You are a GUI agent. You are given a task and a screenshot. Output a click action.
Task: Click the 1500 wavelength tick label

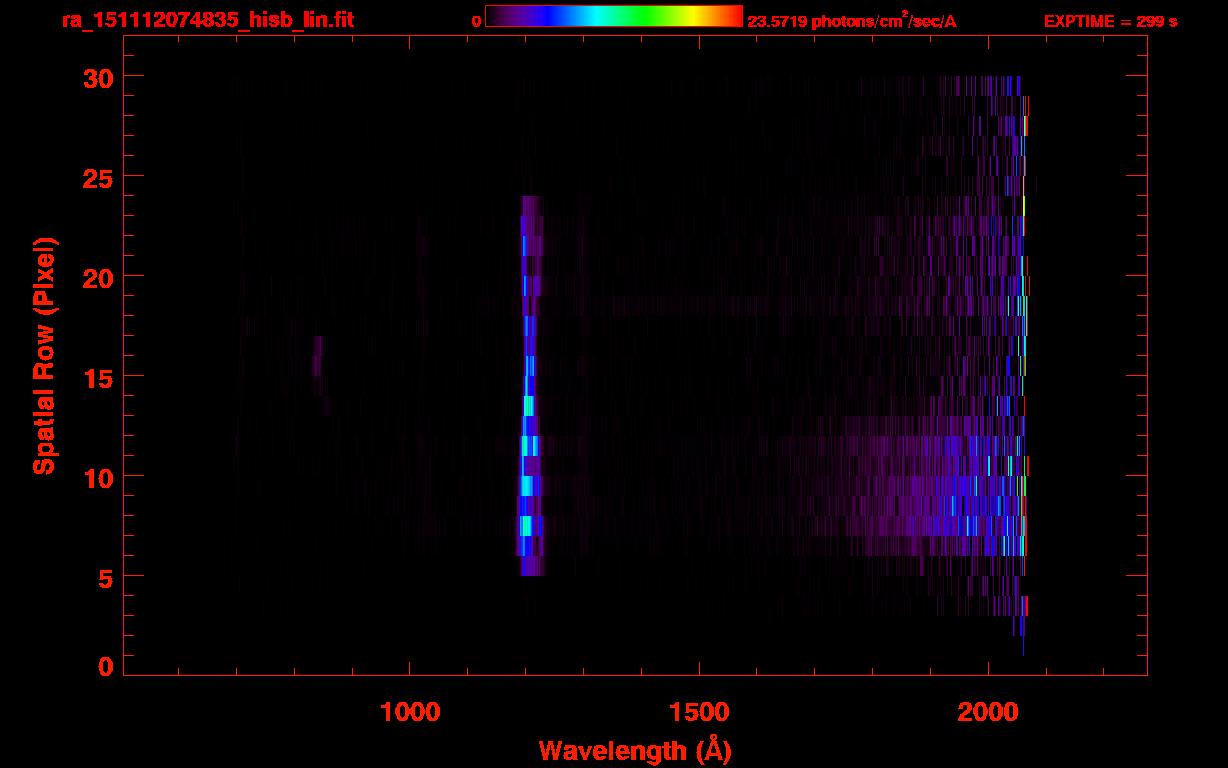(699, 712)
